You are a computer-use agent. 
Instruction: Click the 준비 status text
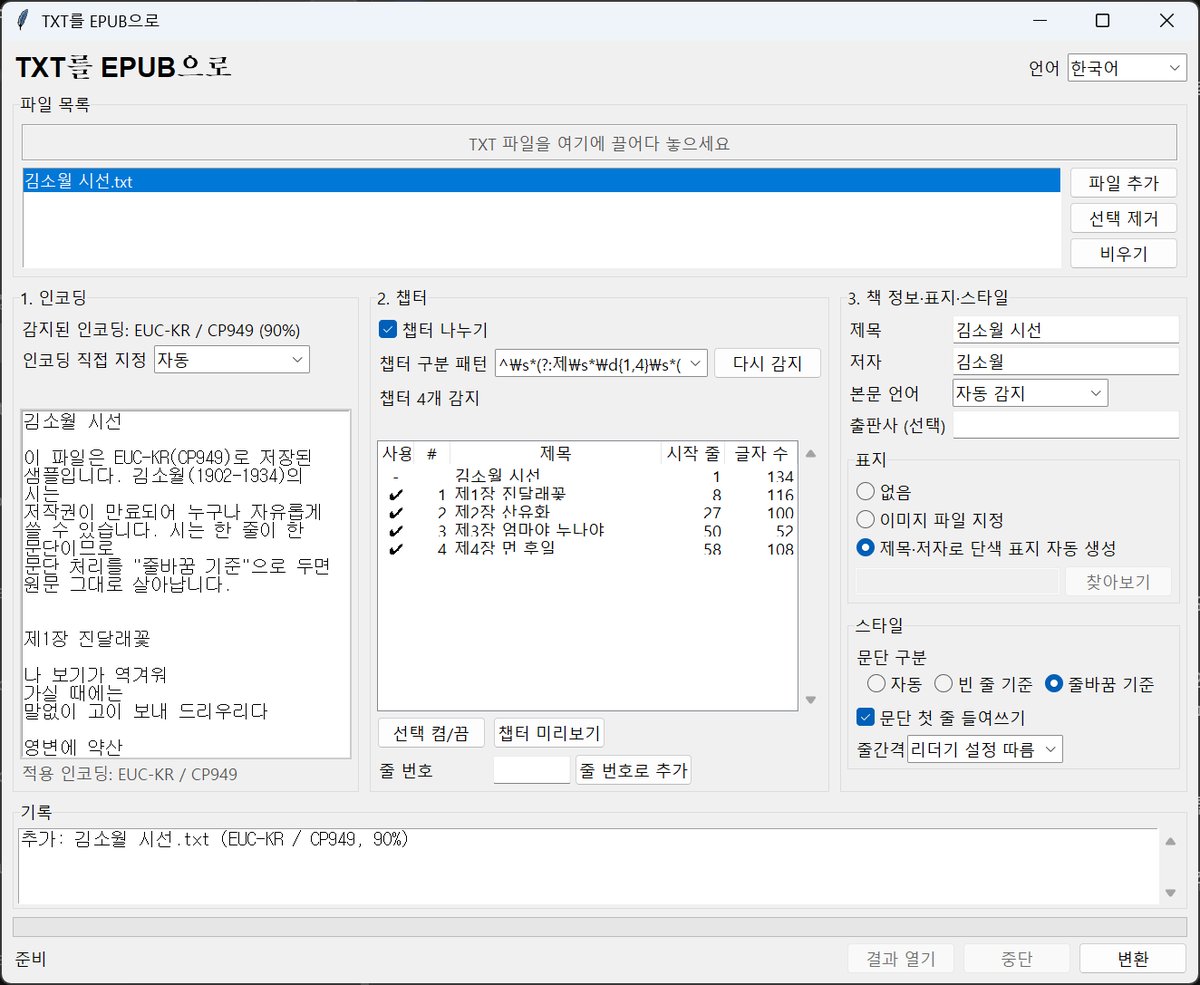30,959
